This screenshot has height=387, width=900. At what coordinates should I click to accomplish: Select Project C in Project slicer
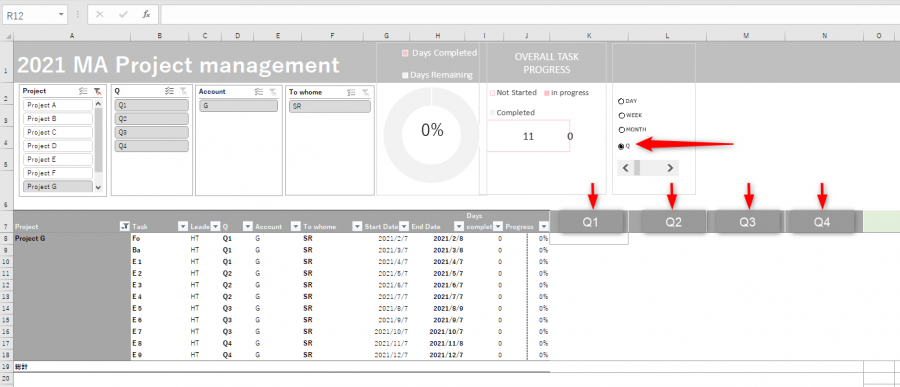(x=58, y=132)
